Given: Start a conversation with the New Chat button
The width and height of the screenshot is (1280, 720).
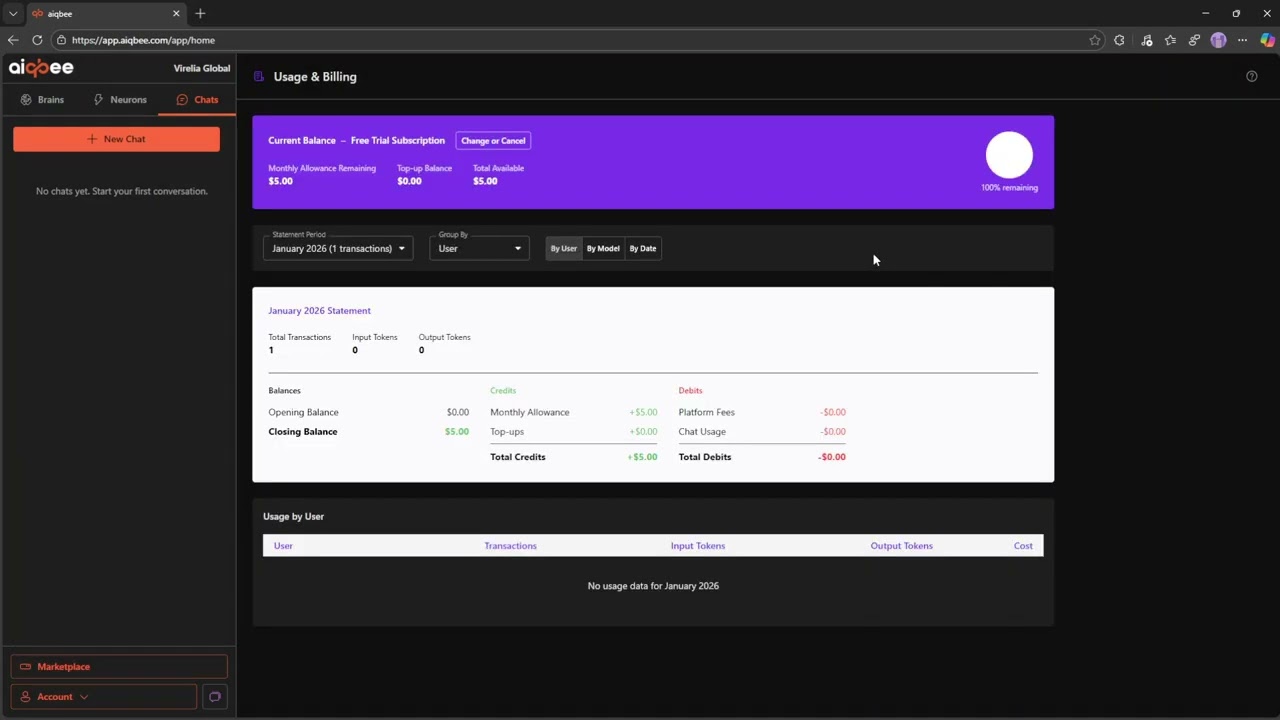Looking at the screenshot, I should pyautogui.click(x=116, y=139).
